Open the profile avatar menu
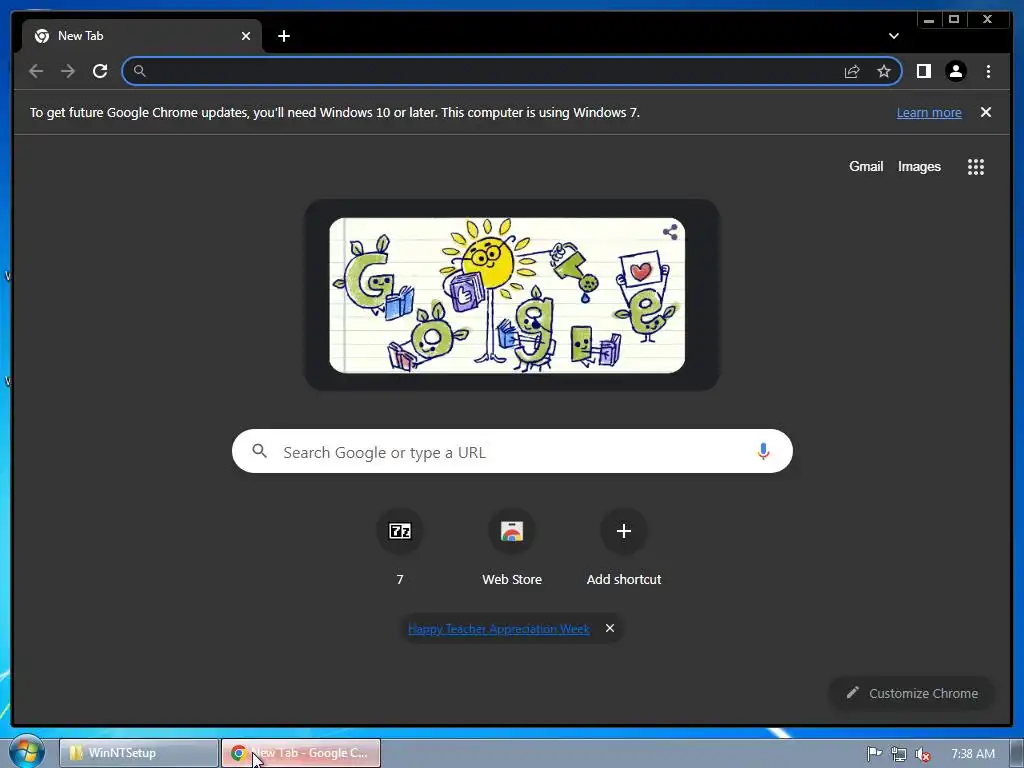This screenshot has width=1024, height=768. [x=955, y=71]
